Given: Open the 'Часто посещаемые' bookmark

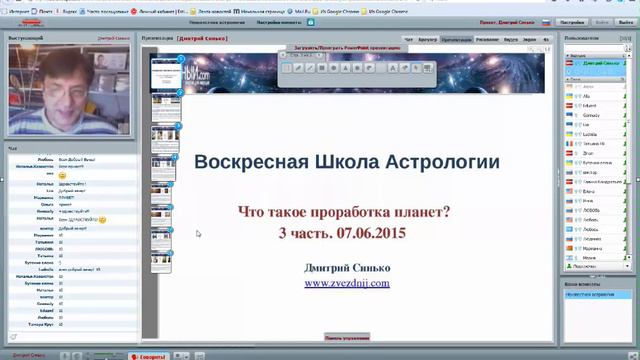Looking at the screenshot, I should [104, 11].
